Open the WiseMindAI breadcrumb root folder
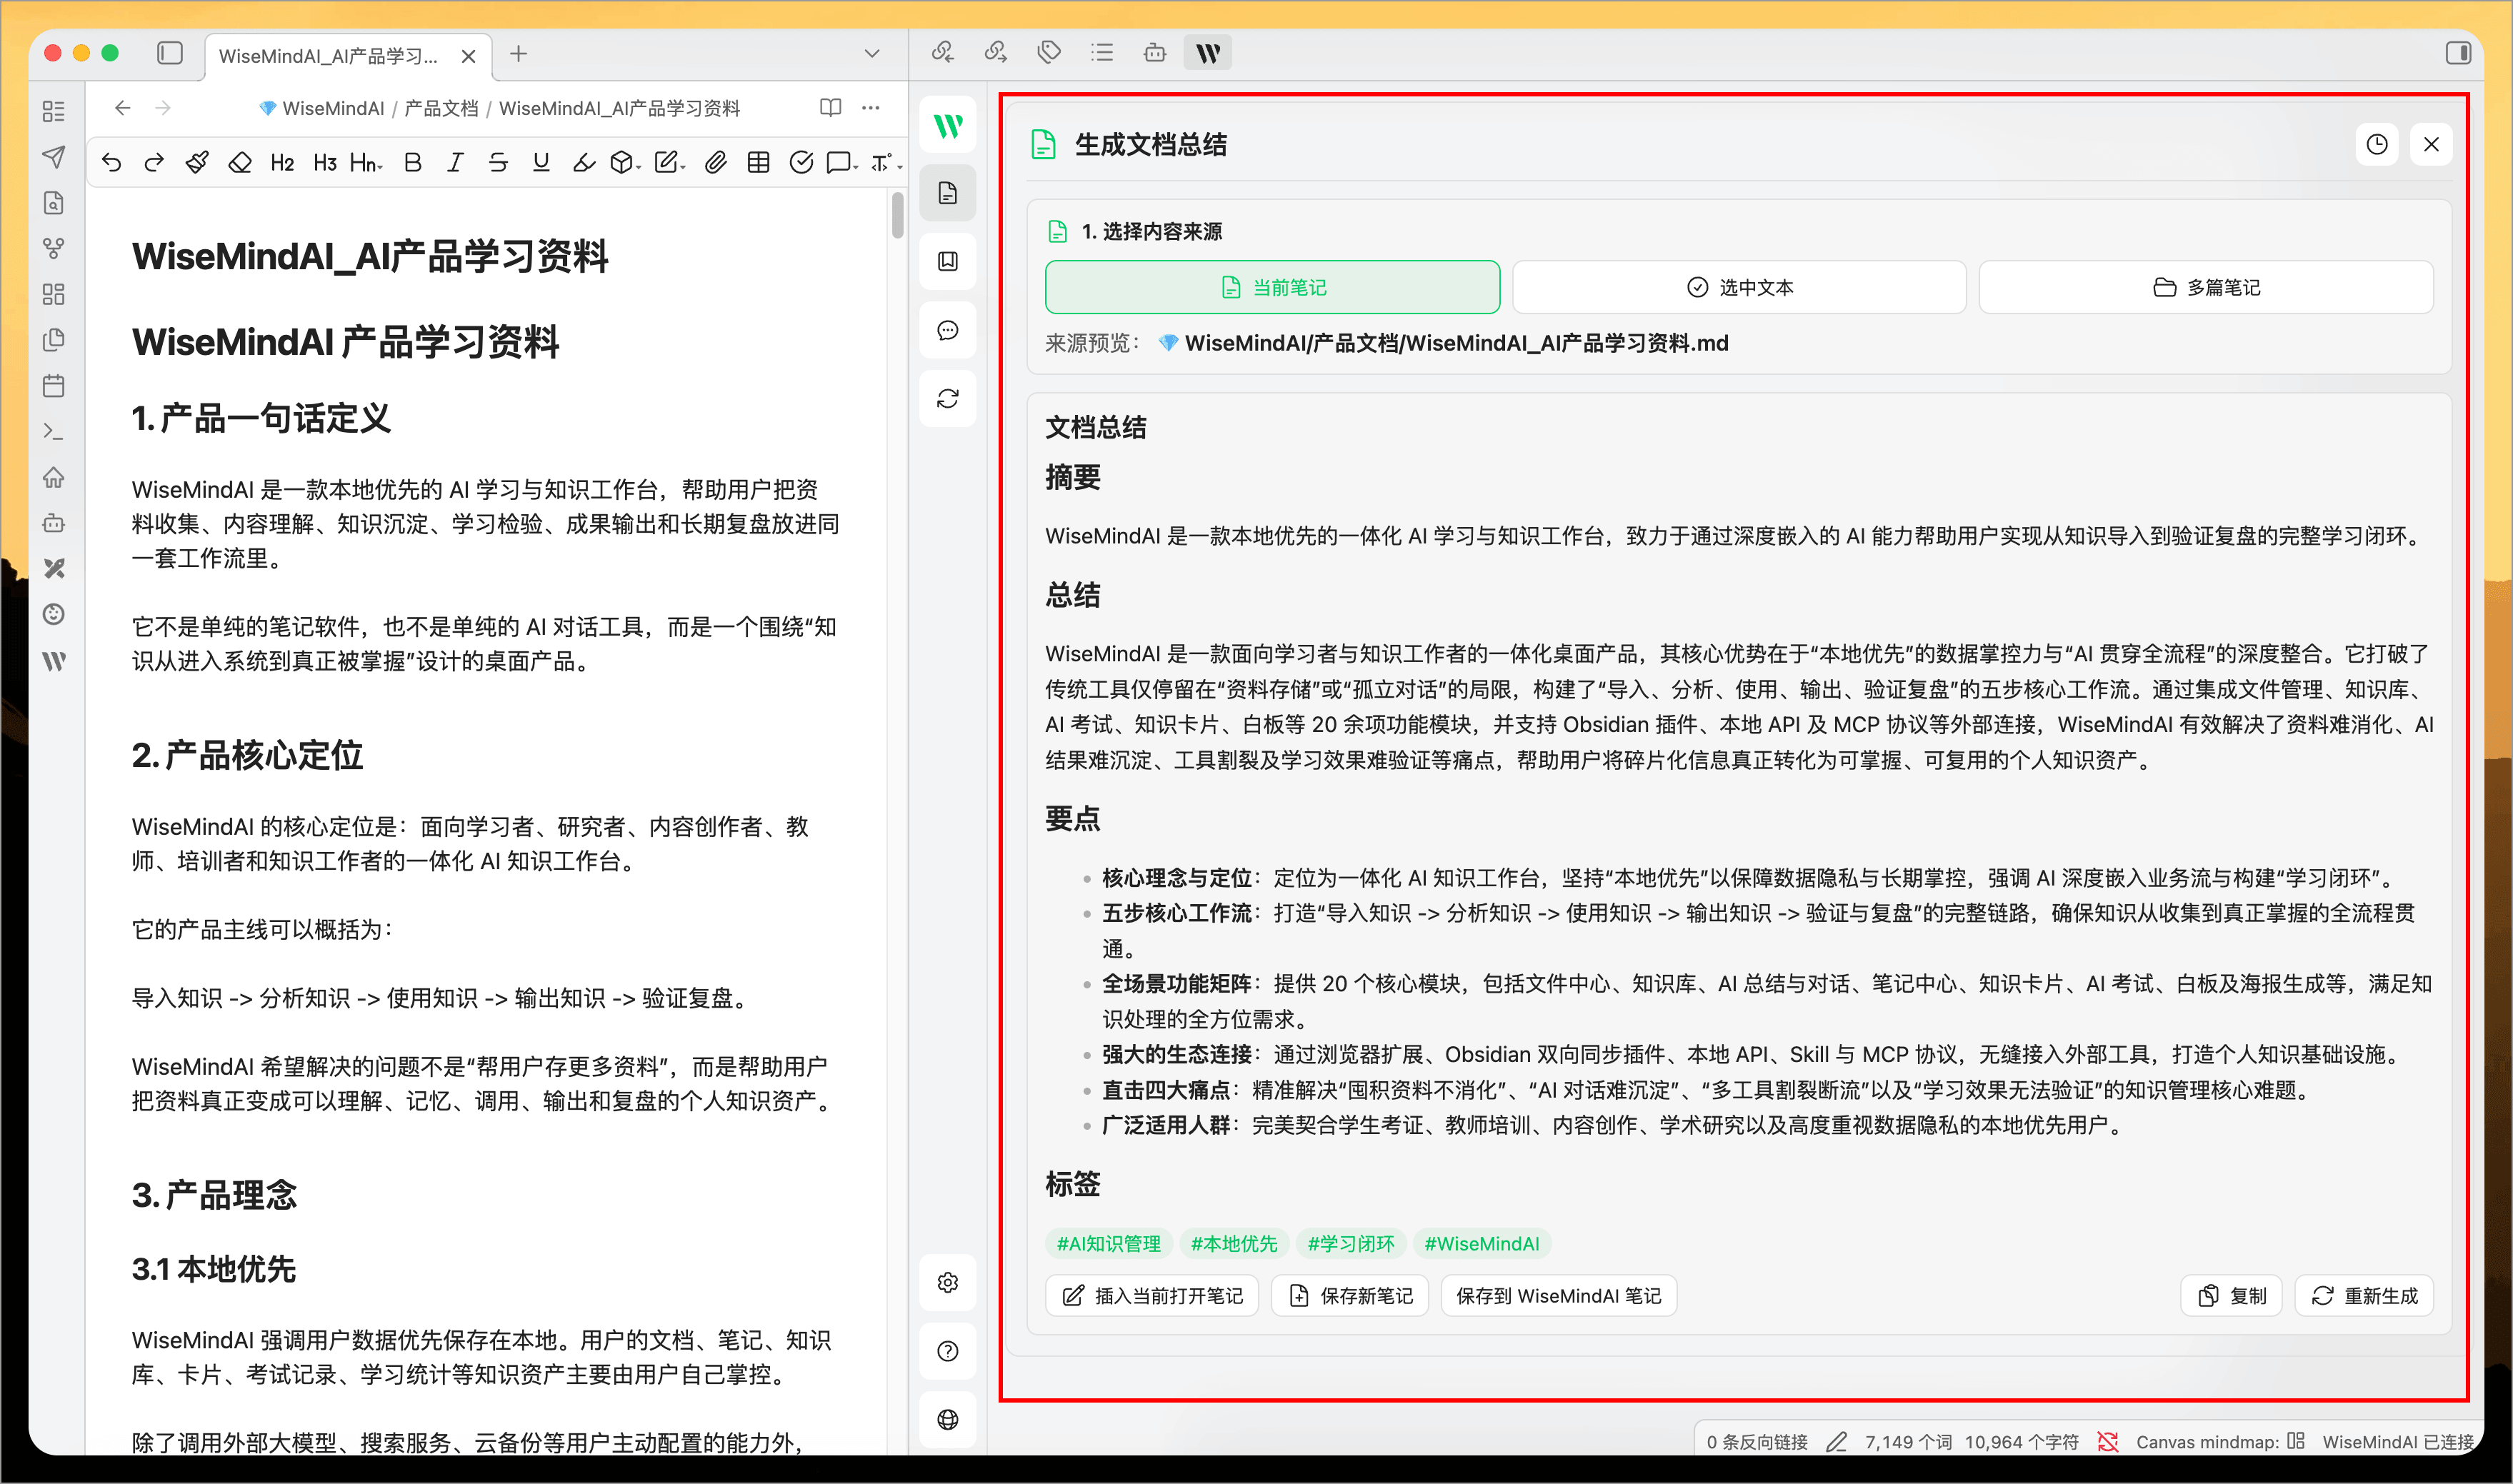2513x1484 pixels. point(322,108)
